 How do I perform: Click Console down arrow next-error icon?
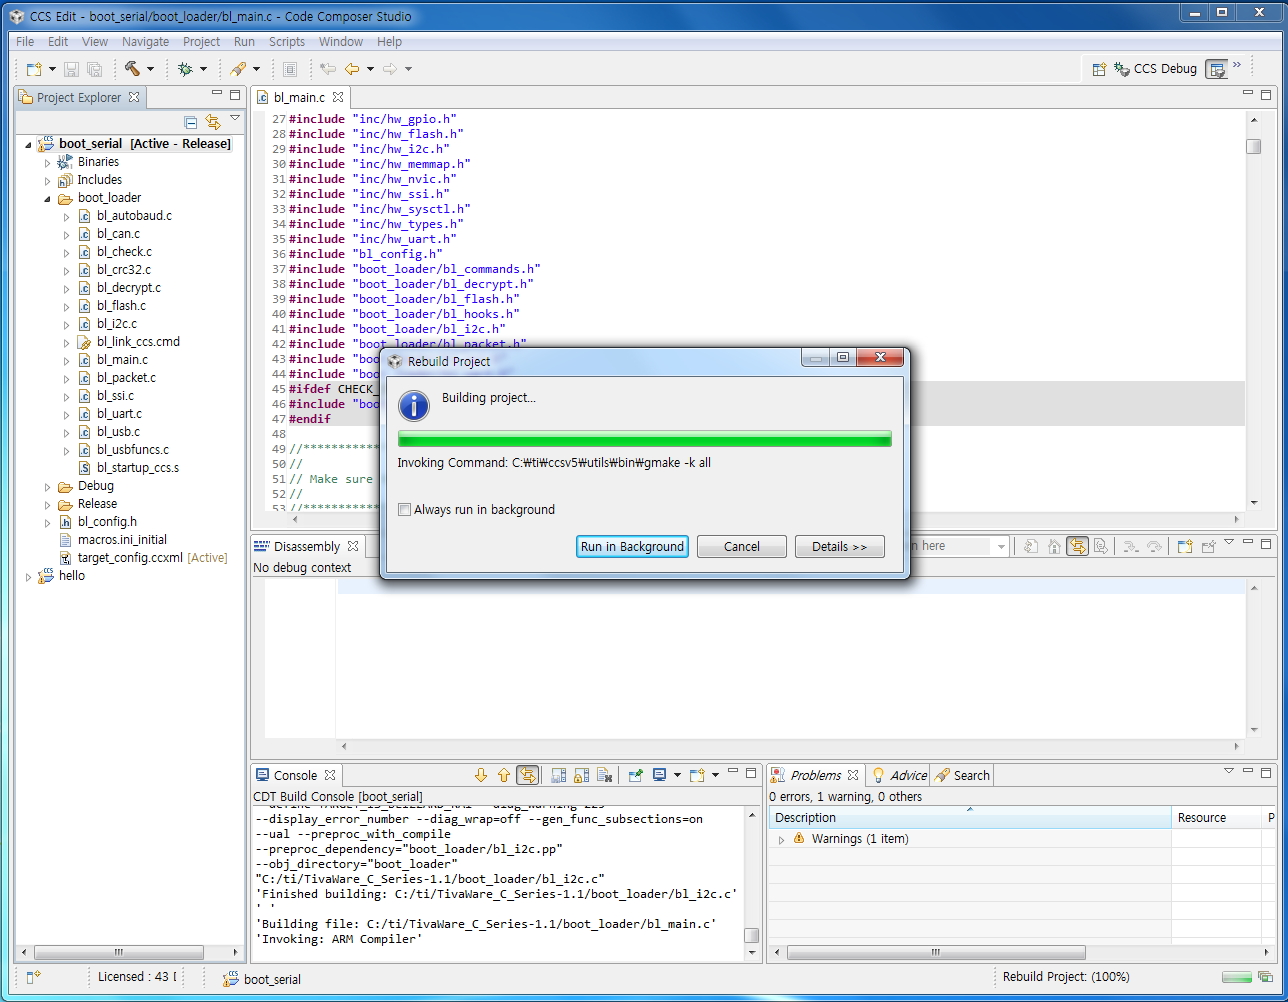coord(480,775)
